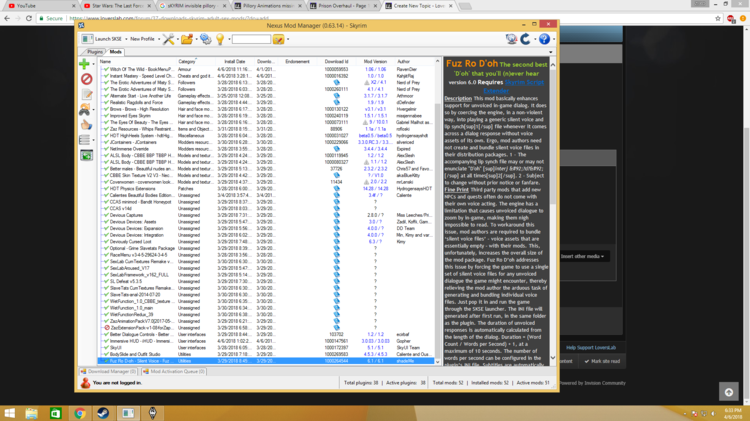The height and width of the screenshot is (421, 750).
Task: Open the blue question mark help icon
Action: pyautogui.click(x=544, y=39)
